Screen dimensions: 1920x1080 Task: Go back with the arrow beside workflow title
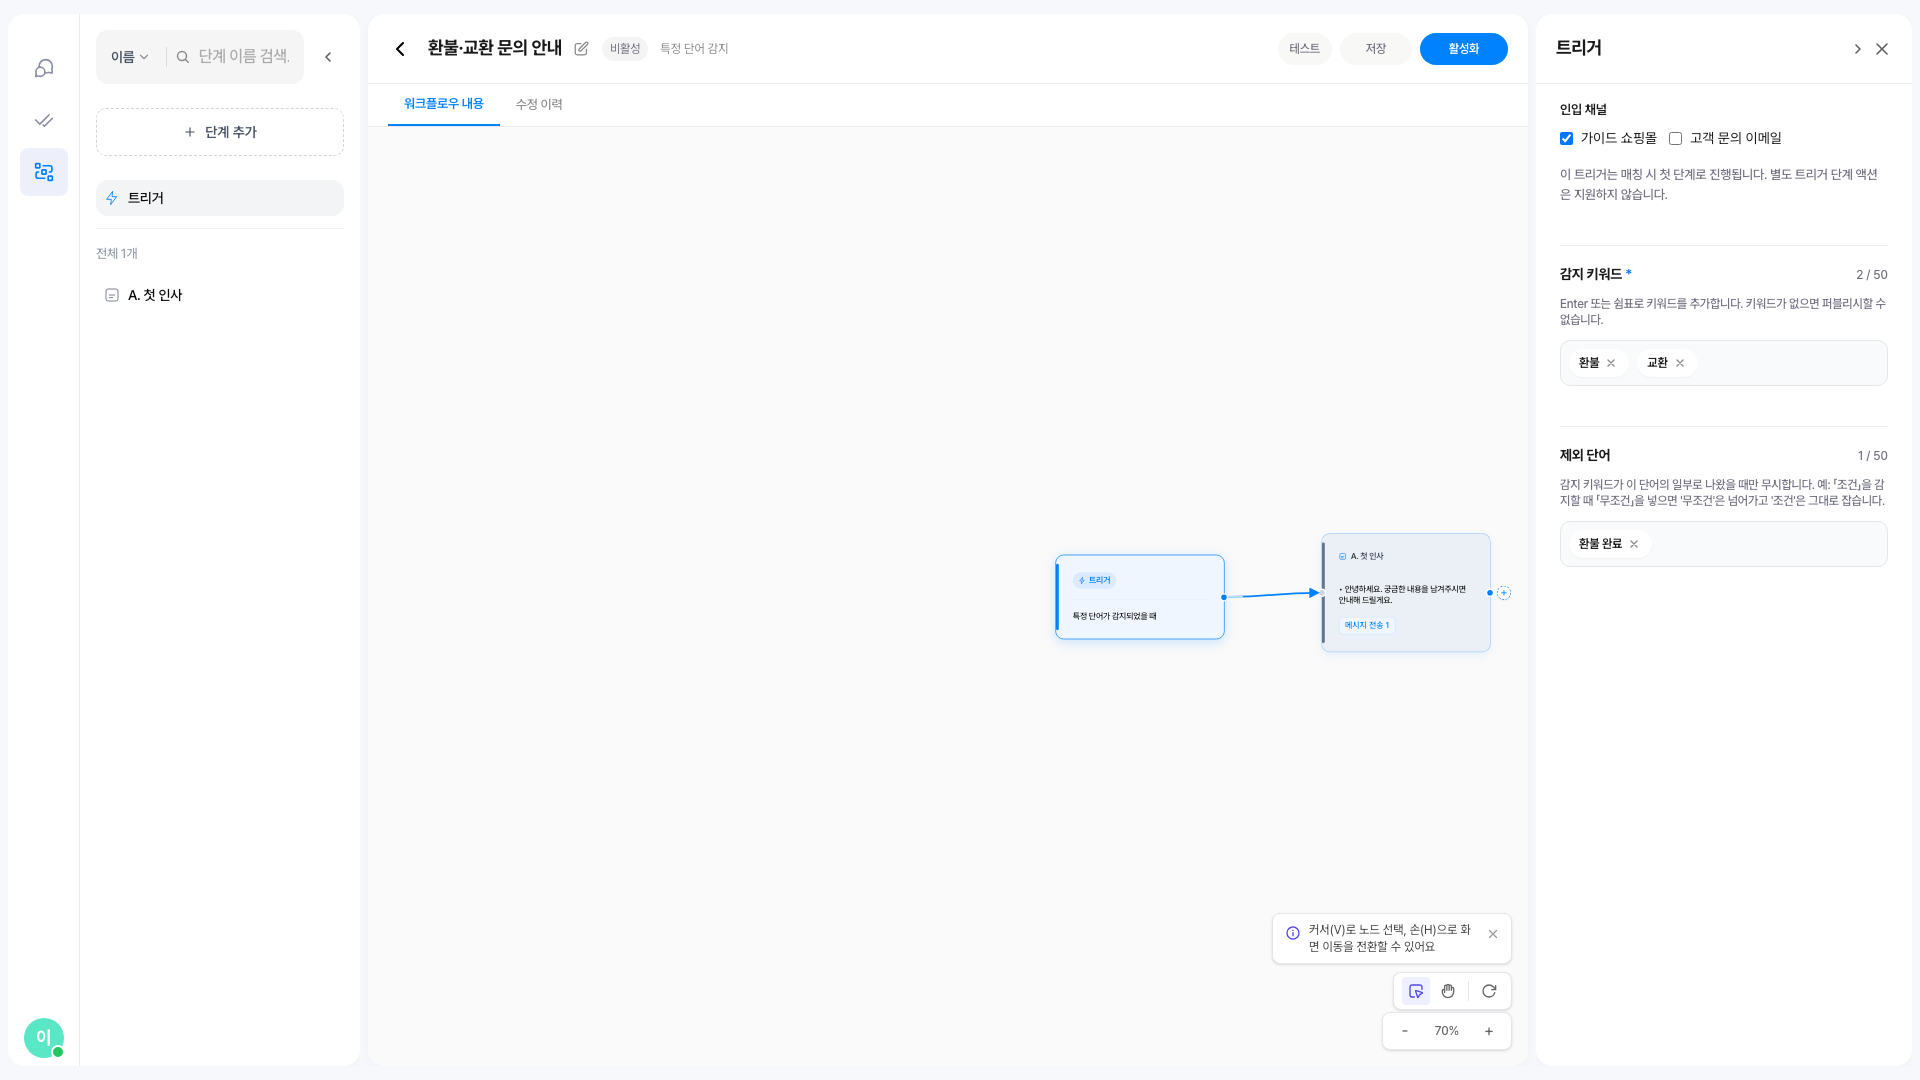400,49
